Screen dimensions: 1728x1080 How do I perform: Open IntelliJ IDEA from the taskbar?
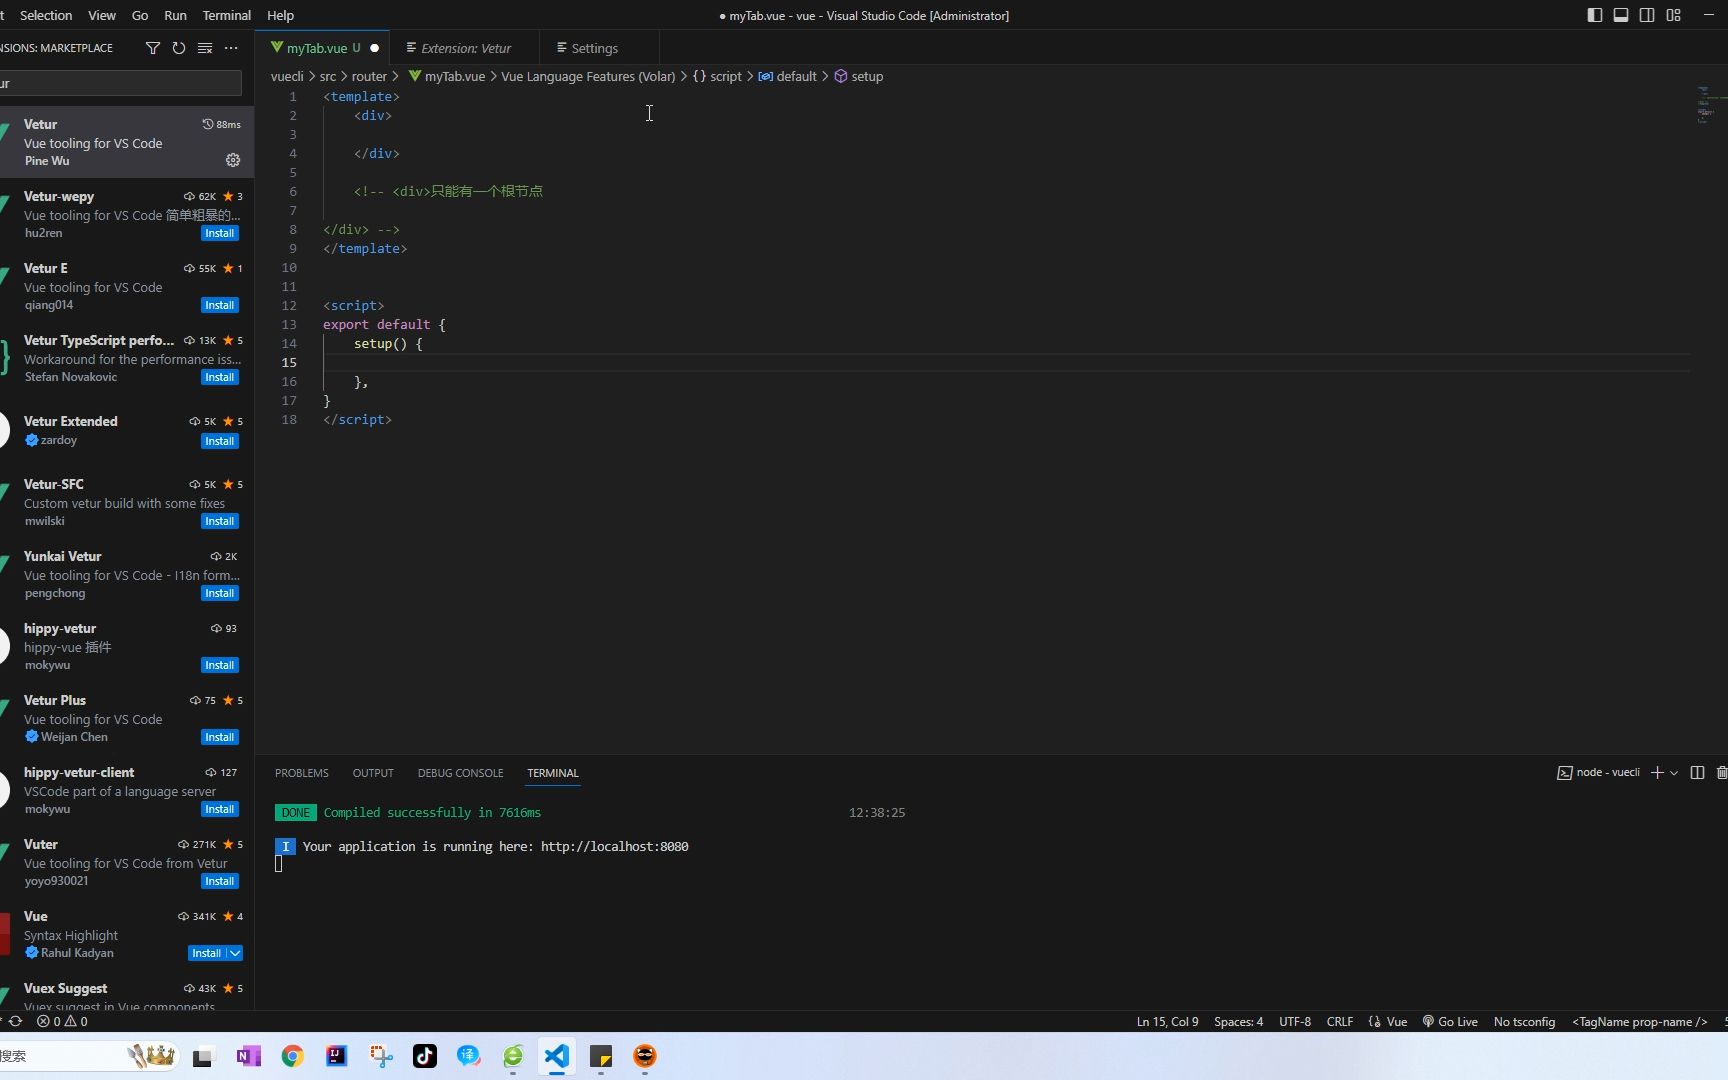(x=337, y=1056)
